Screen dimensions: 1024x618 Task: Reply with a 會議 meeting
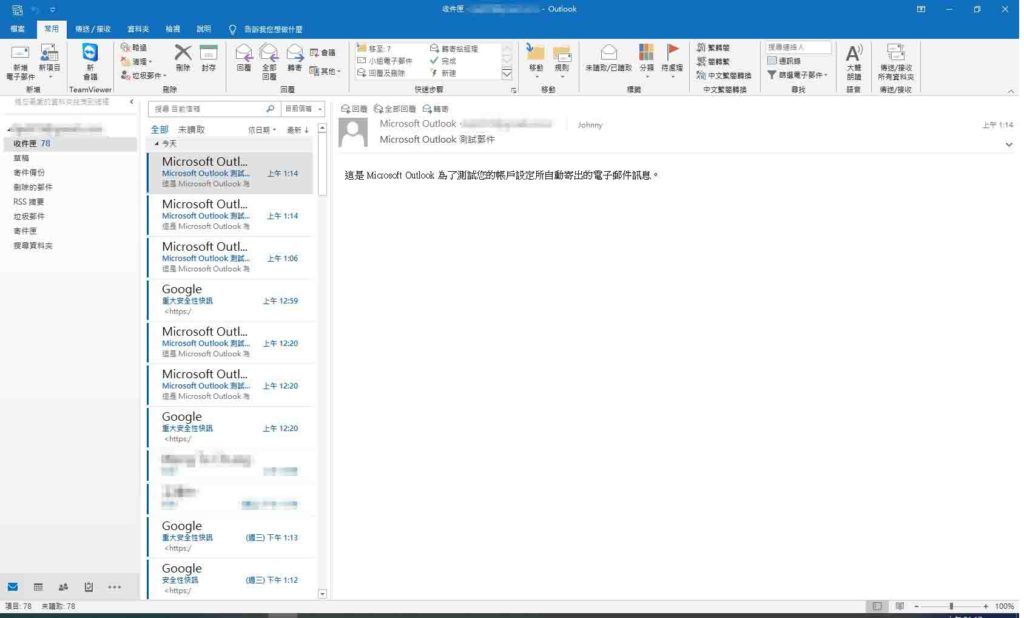click(x=323, y=52)
